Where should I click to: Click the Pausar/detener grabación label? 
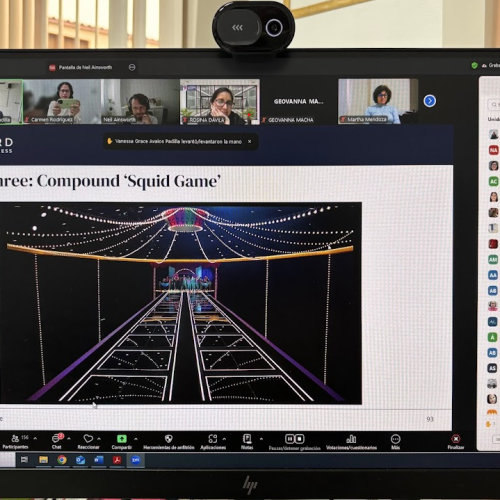tap(295, 448)
